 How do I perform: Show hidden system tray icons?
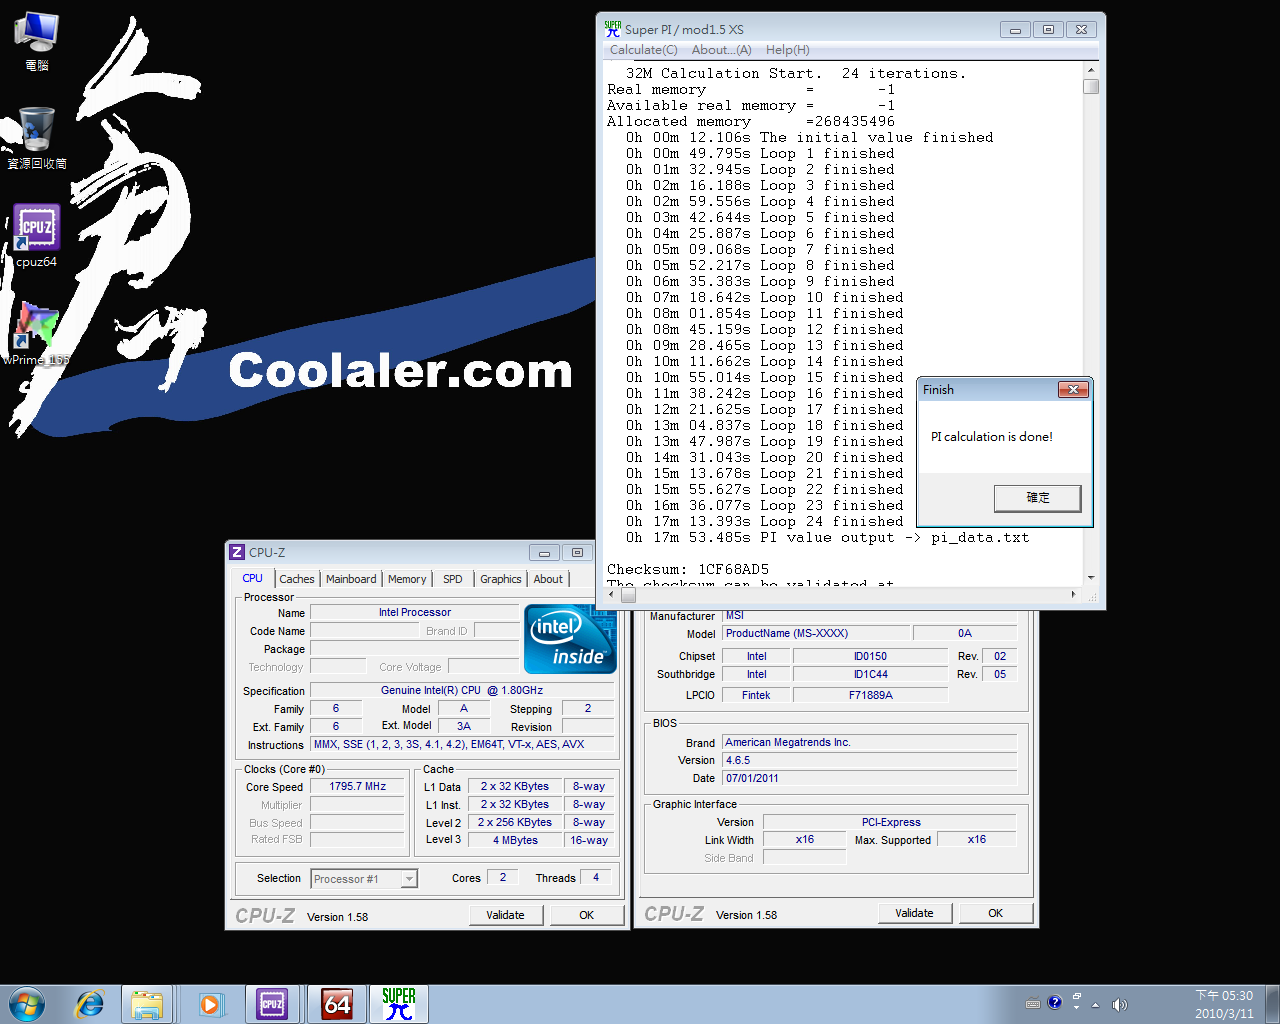click(x=1095, y=1005)
